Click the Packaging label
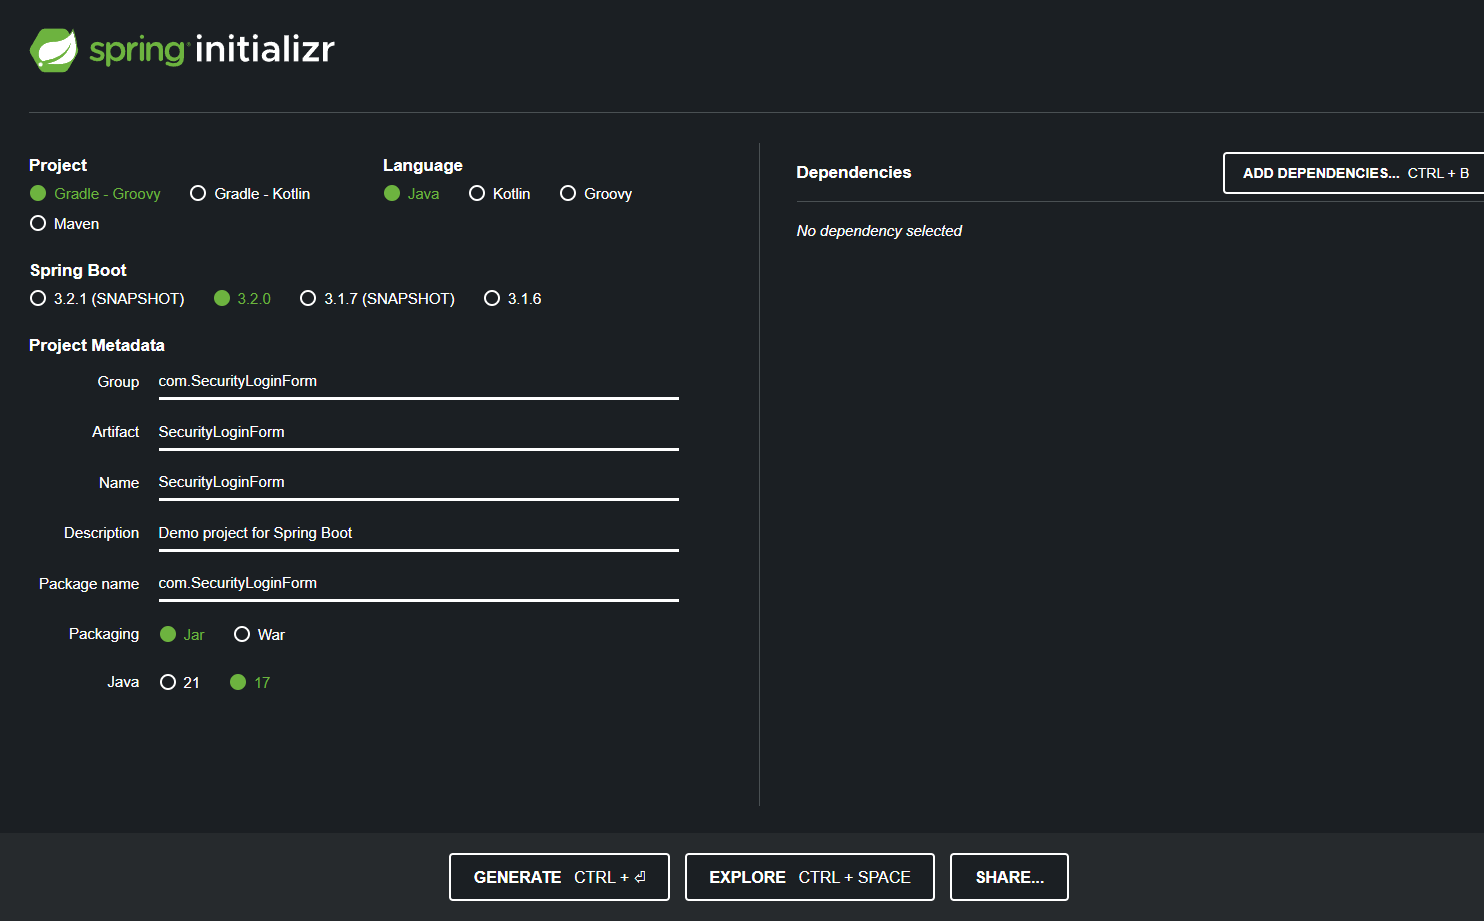1484x921 pixels. pyautogui.click(x=104, y=634)
